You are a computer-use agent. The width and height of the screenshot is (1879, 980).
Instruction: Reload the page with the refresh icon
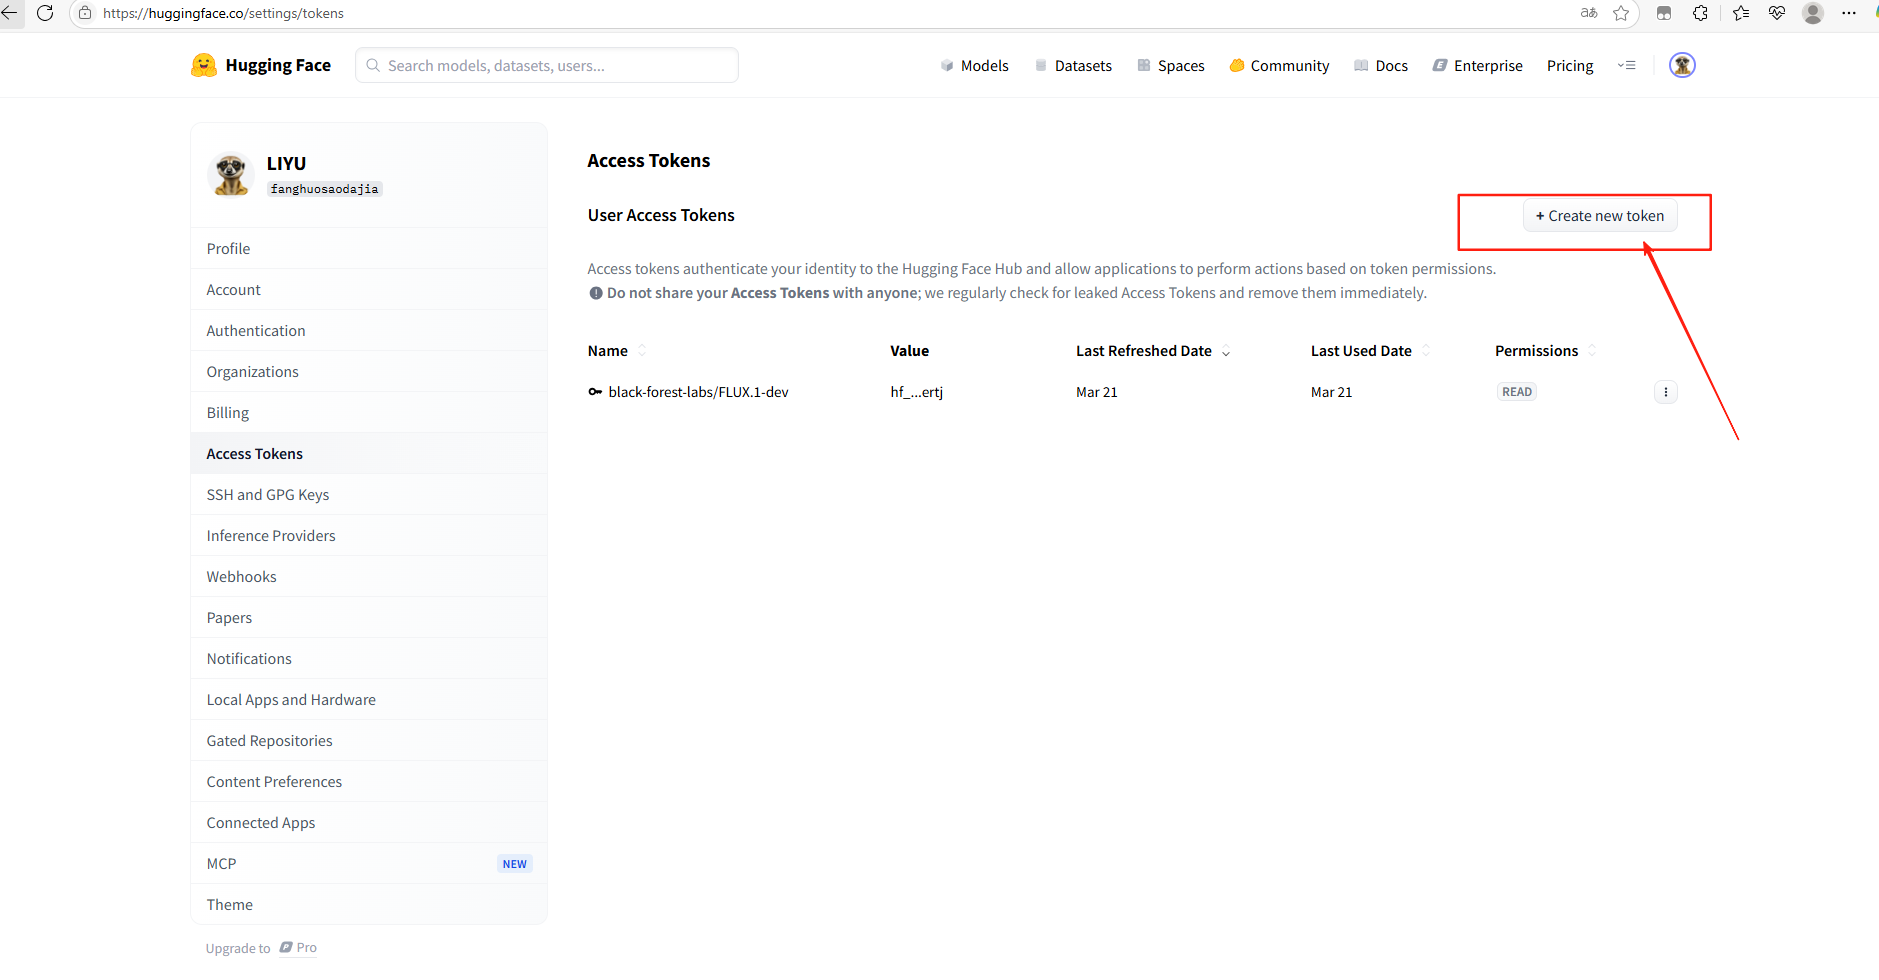tap(45, 13)
